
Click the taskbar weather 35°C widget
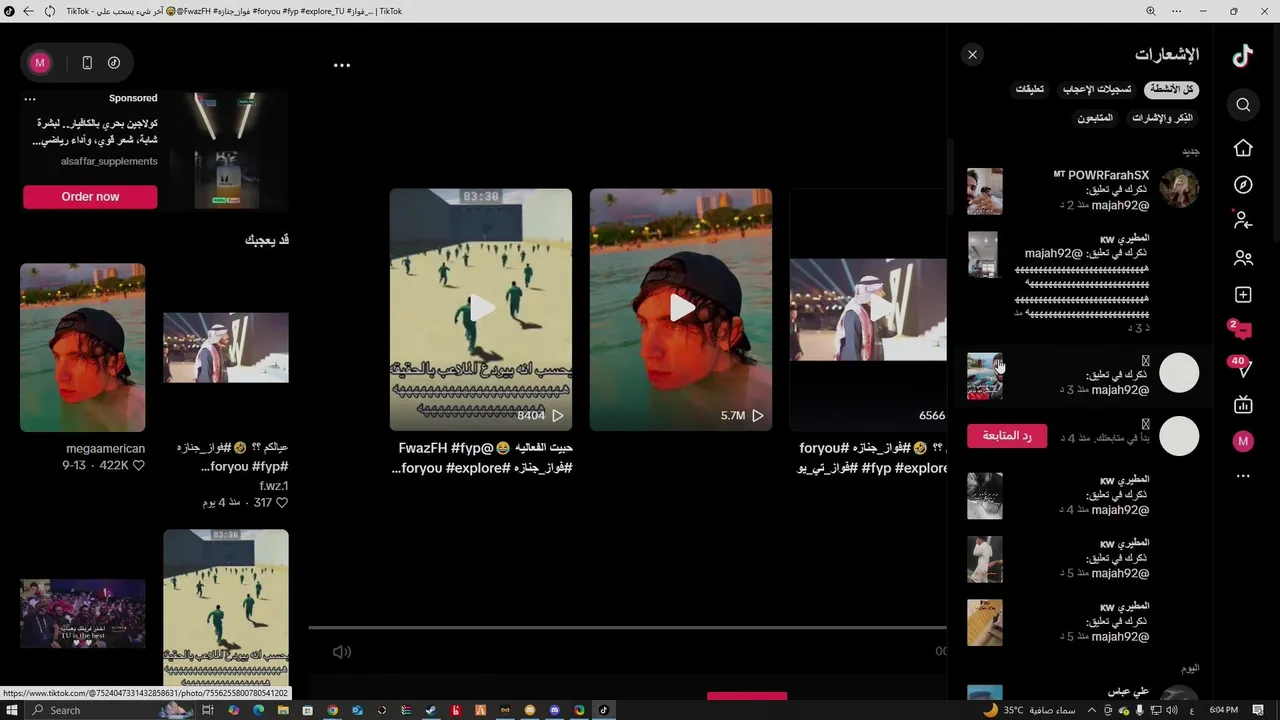tap(1028, 710)
